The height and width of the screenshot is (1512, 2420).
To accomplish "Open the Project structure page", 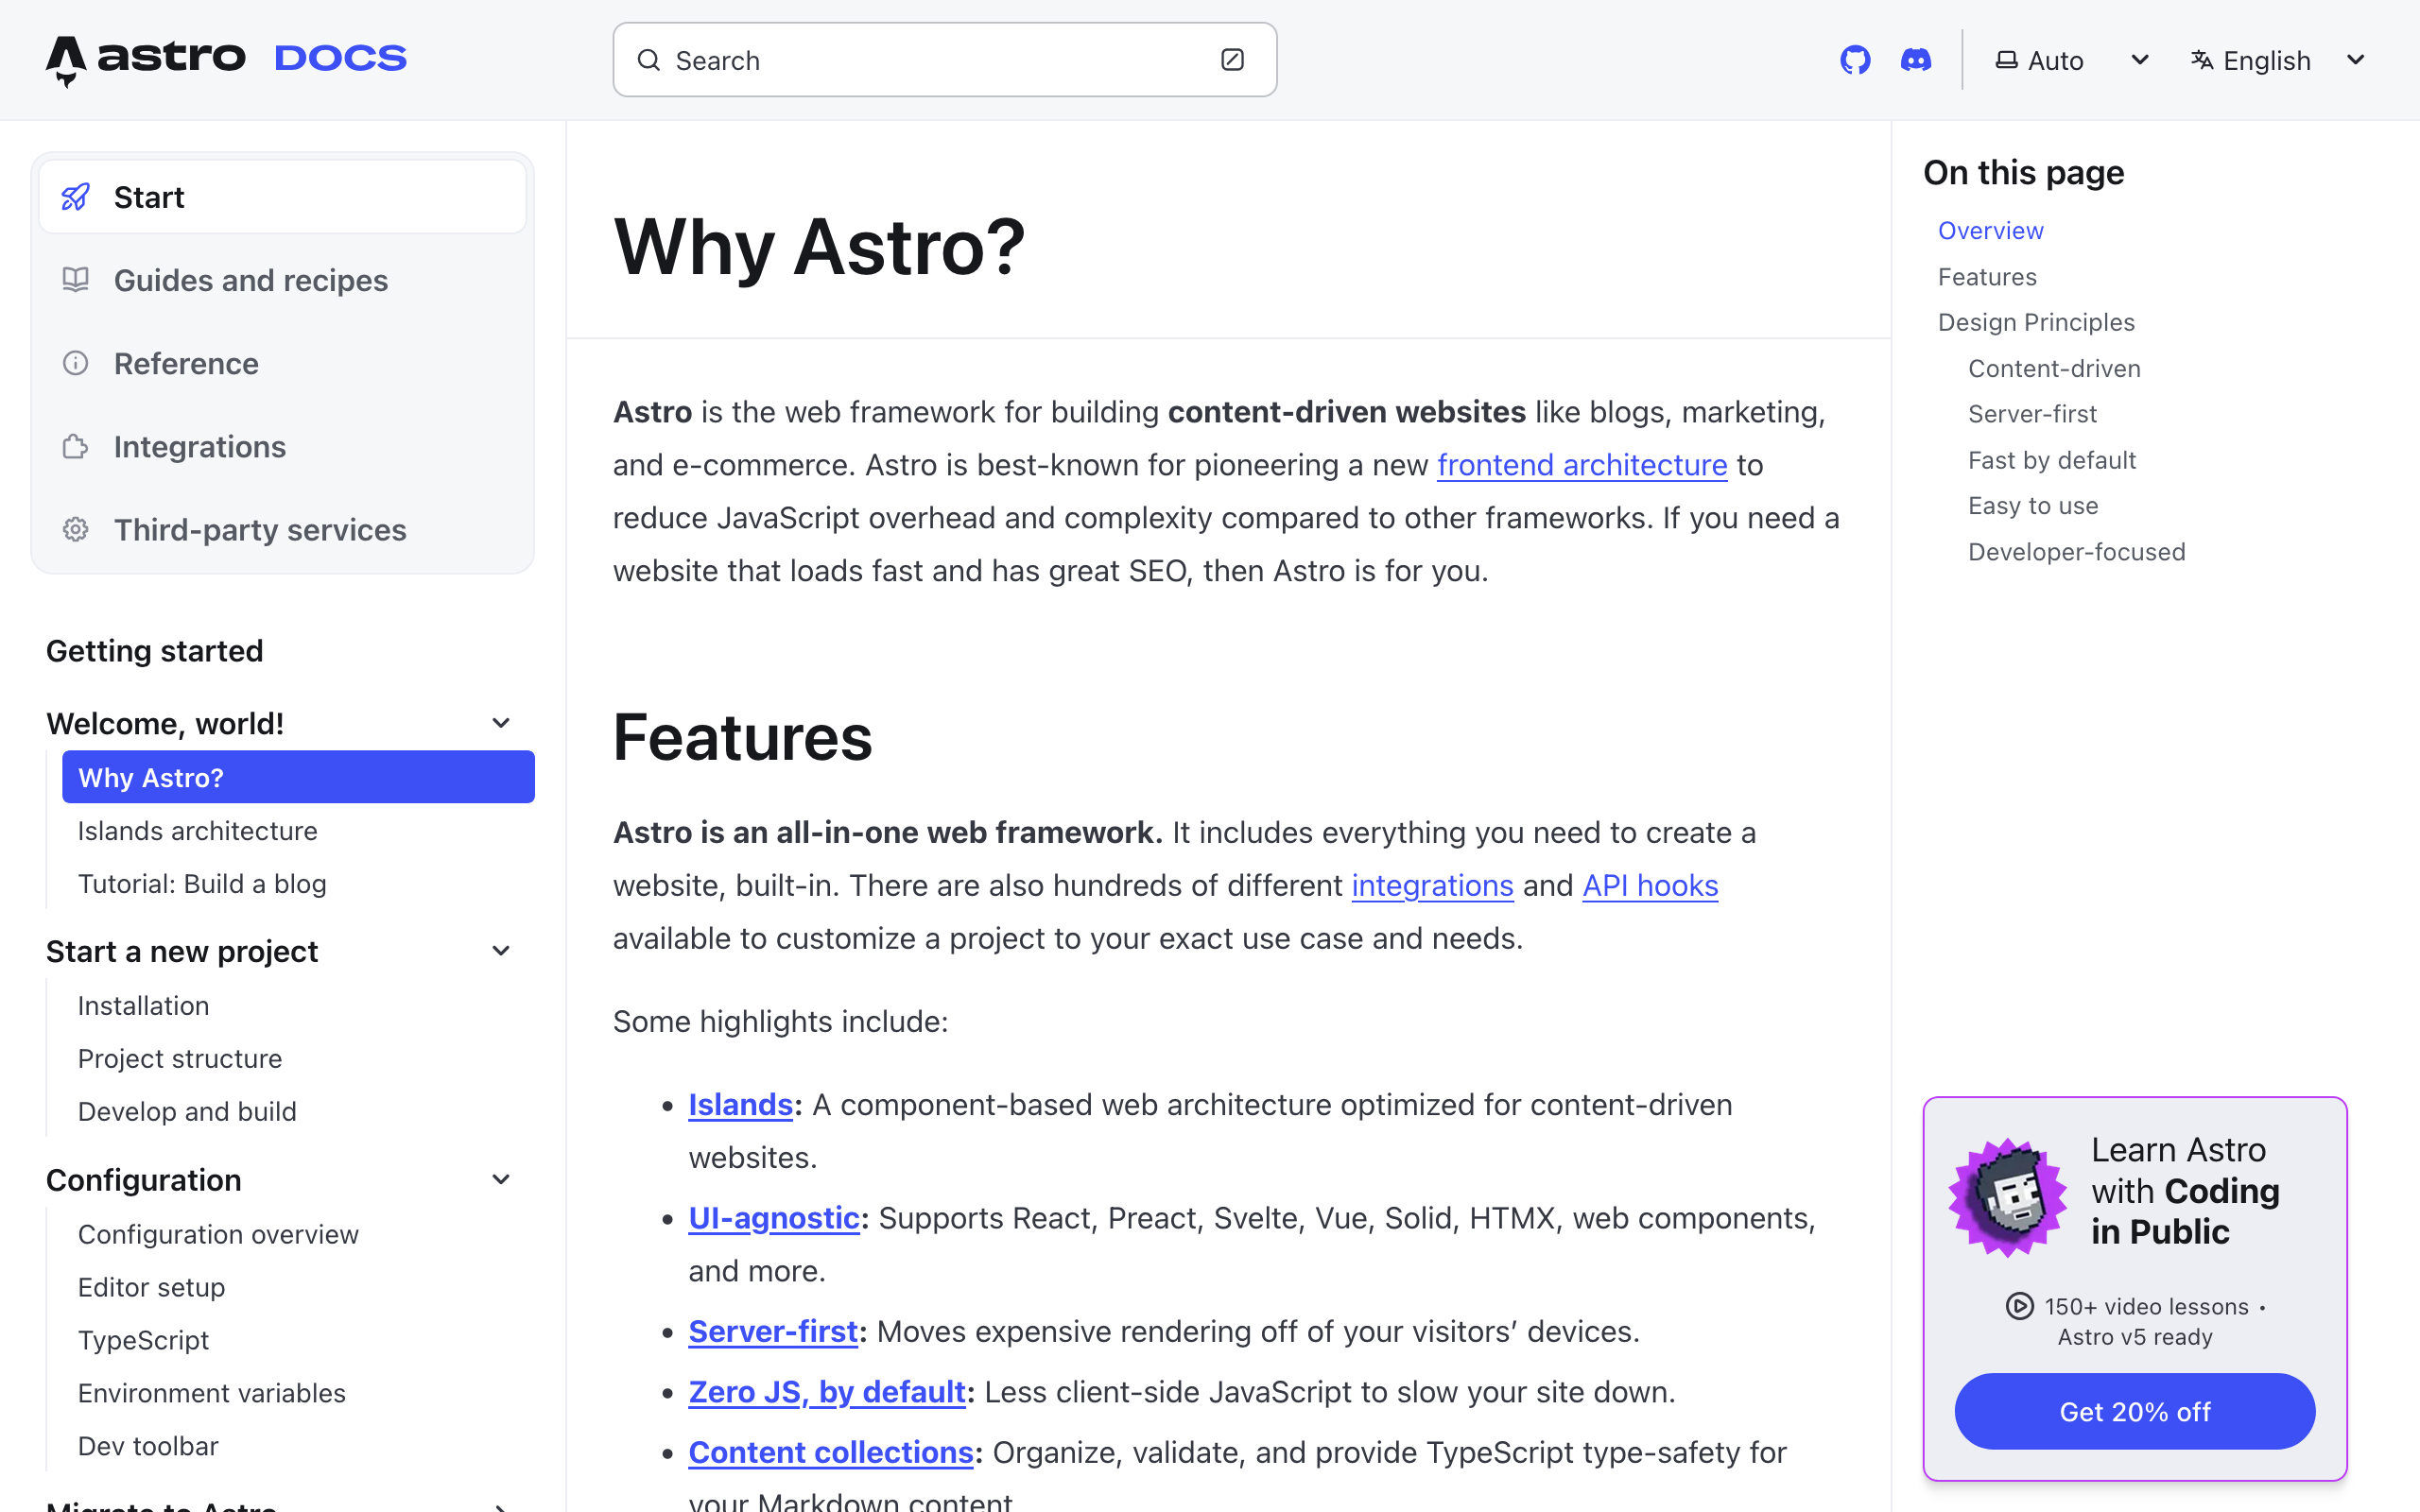I will click(180, 1058).
